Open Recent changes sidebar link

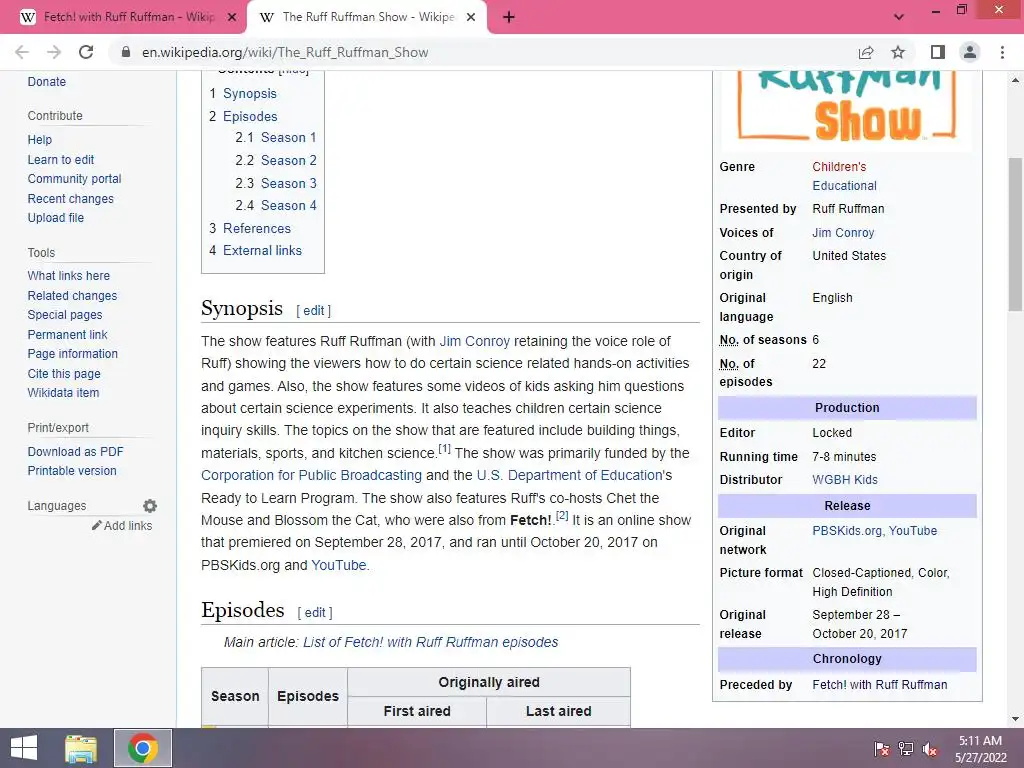(71, 199)
